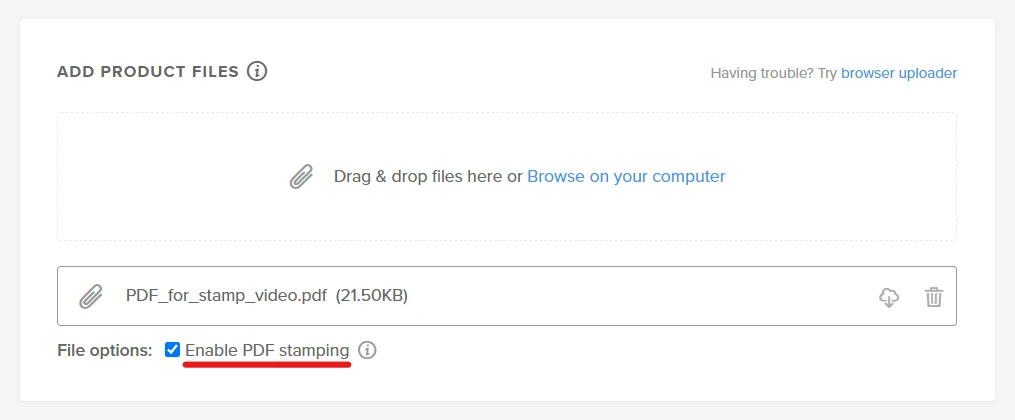Click the info icon beside Add Product Files
Screen dimensions: 1015x420
[x=257, y=72]
